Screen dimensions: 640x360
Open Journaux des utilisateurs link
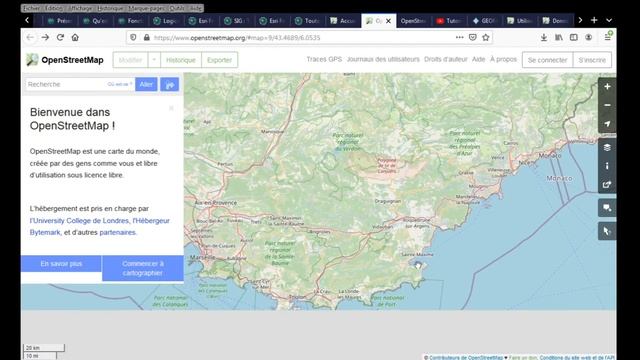[x=383, y=59]
